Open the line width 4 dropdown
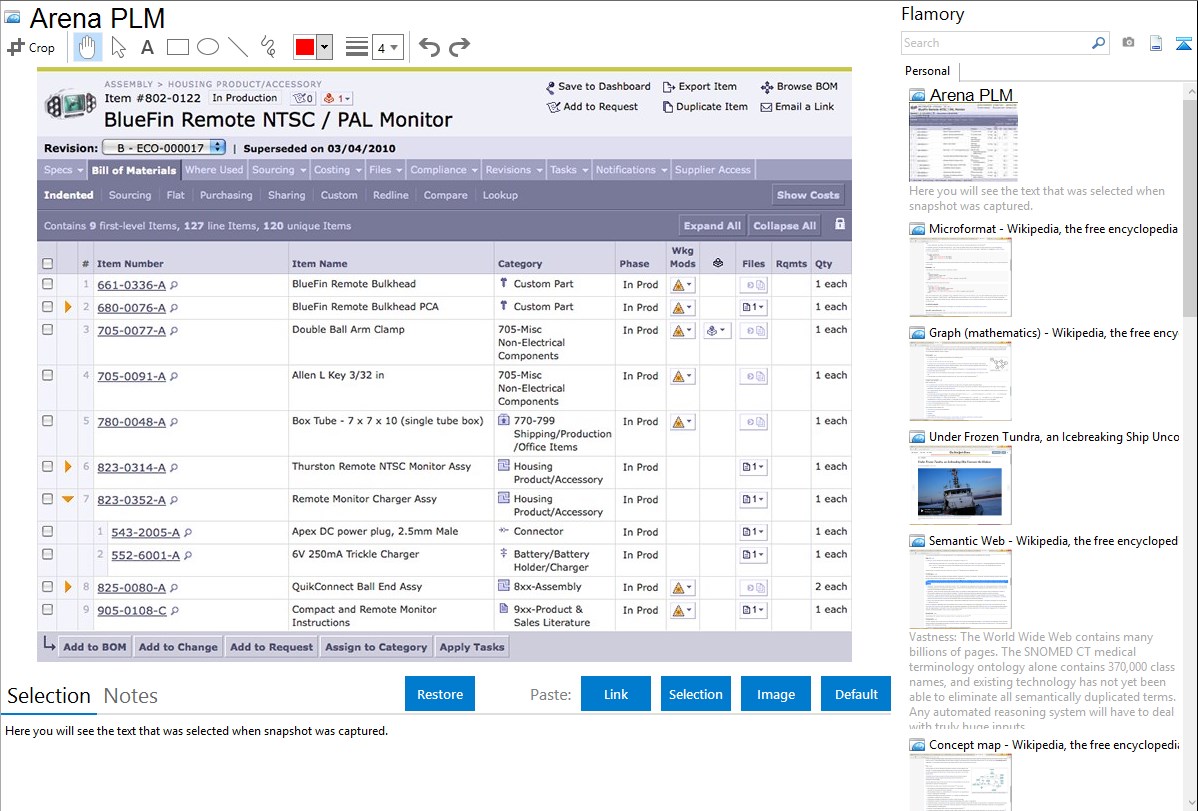1198x811 pixels. 387,48
